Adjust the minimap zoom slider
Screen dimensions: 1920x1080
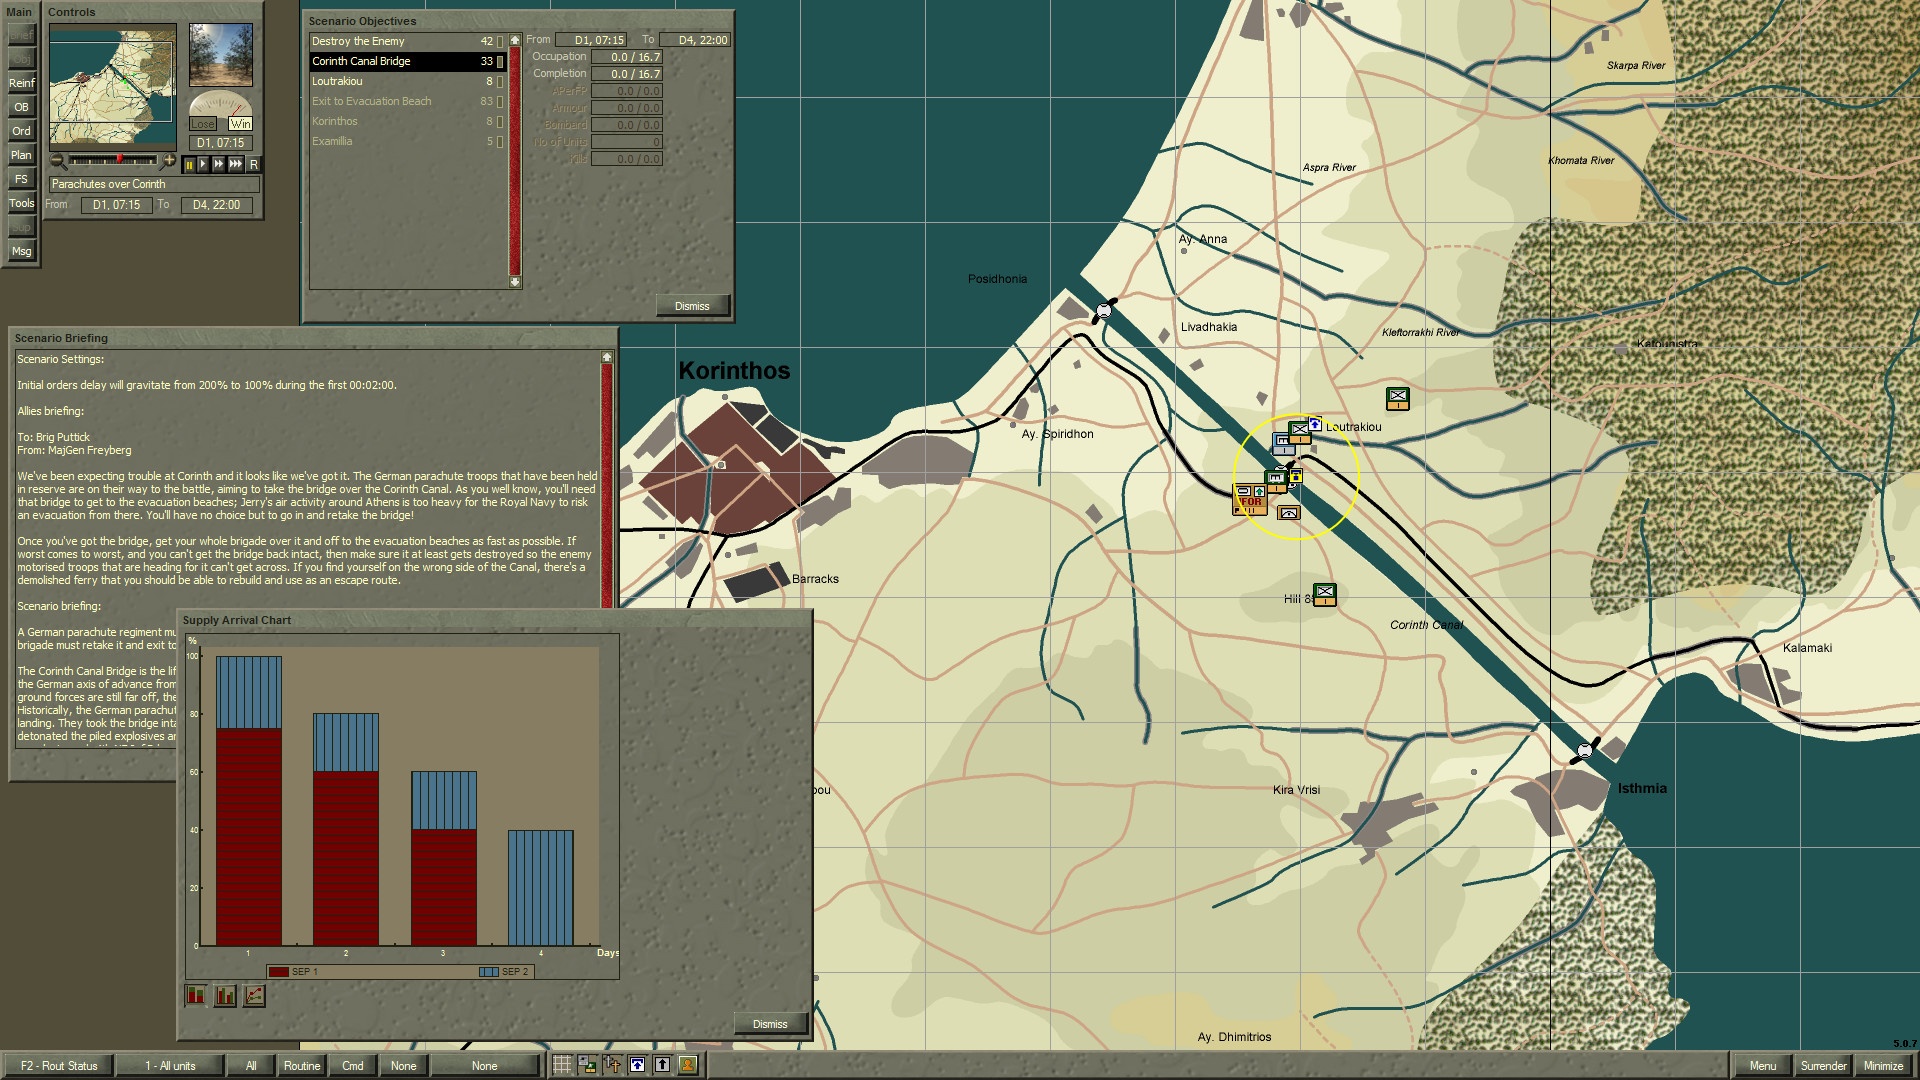tap(120, 158)
